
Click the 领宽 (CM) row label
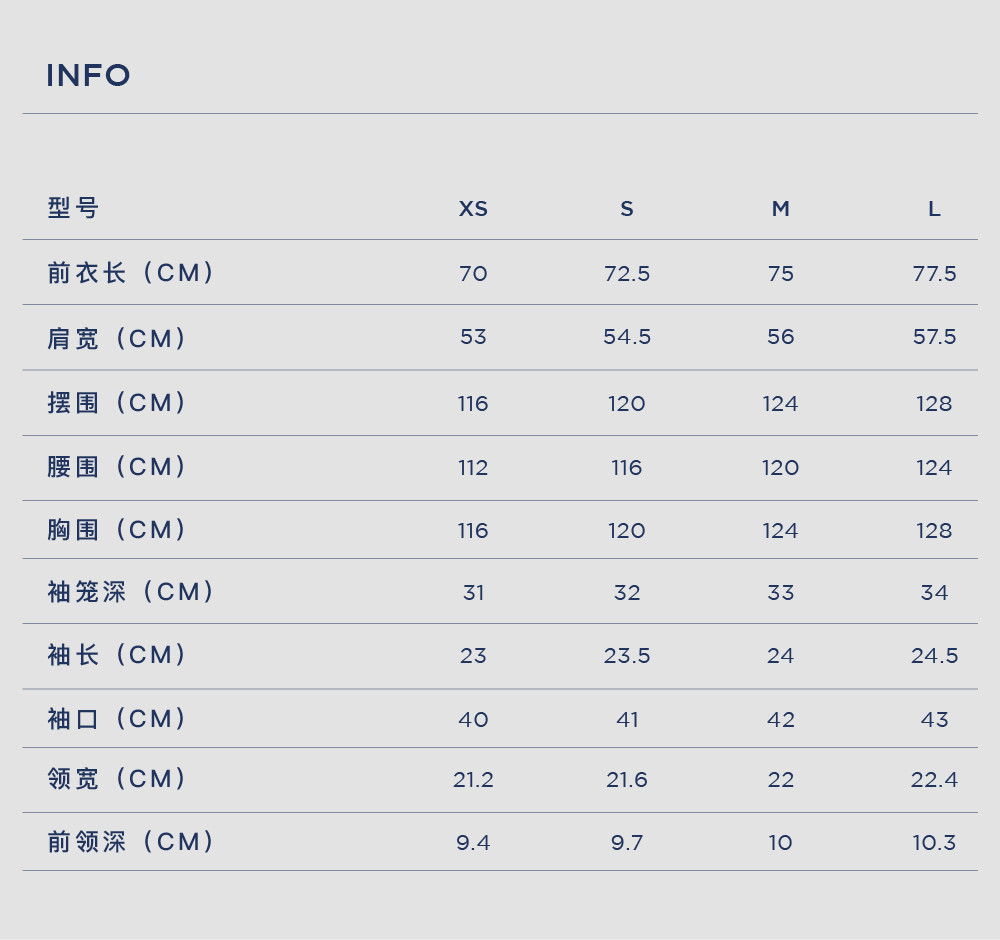tap(117, 779)
